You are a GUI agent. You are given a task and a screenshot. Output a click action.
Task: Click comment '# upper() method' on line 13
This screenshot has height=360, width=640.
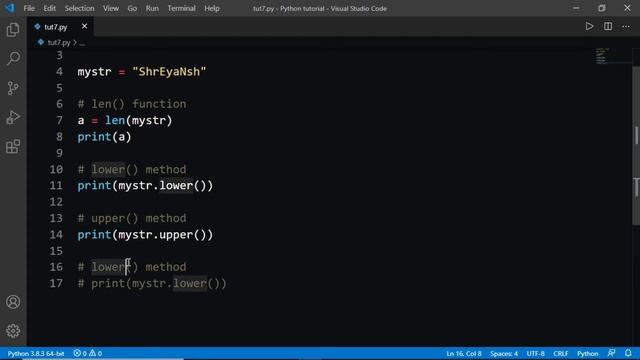click(132, 218)
